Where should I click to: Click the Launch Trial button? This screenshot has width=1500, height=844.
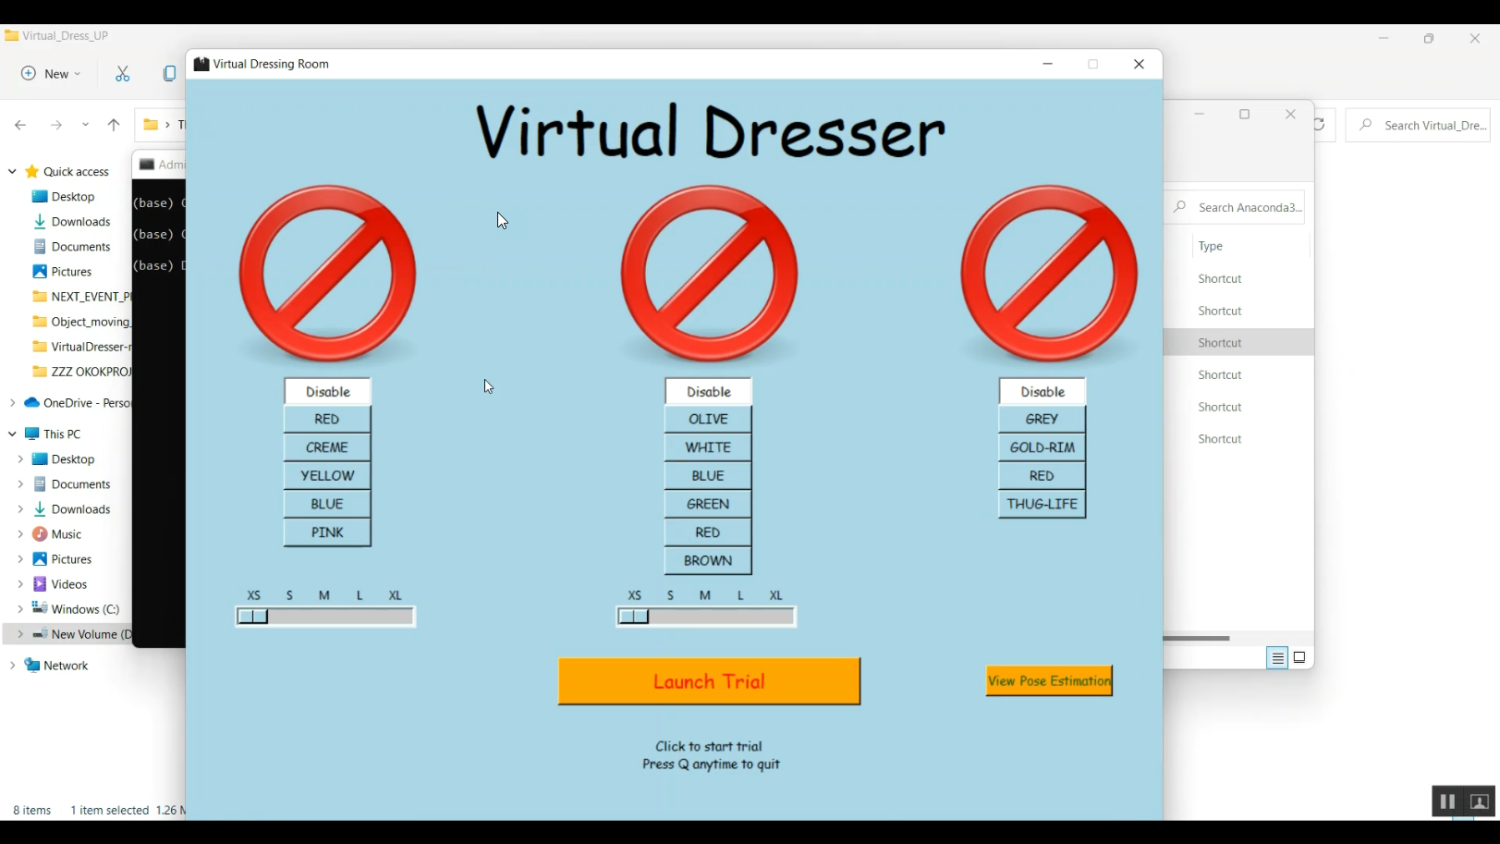[x=709, y=681]
